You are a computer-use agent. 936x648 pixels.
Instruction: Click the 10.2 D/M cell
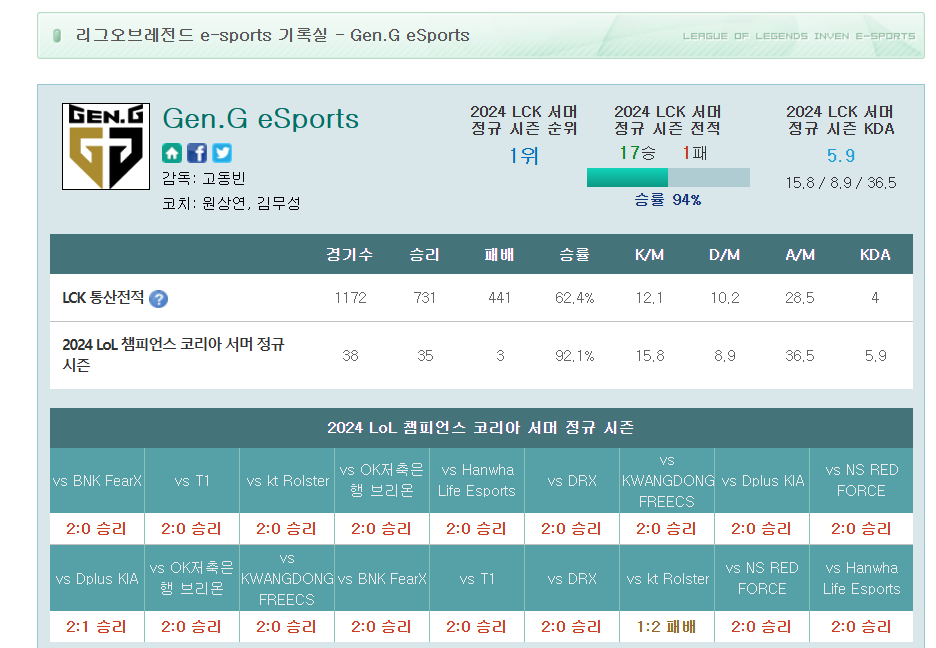click(725, 298)
